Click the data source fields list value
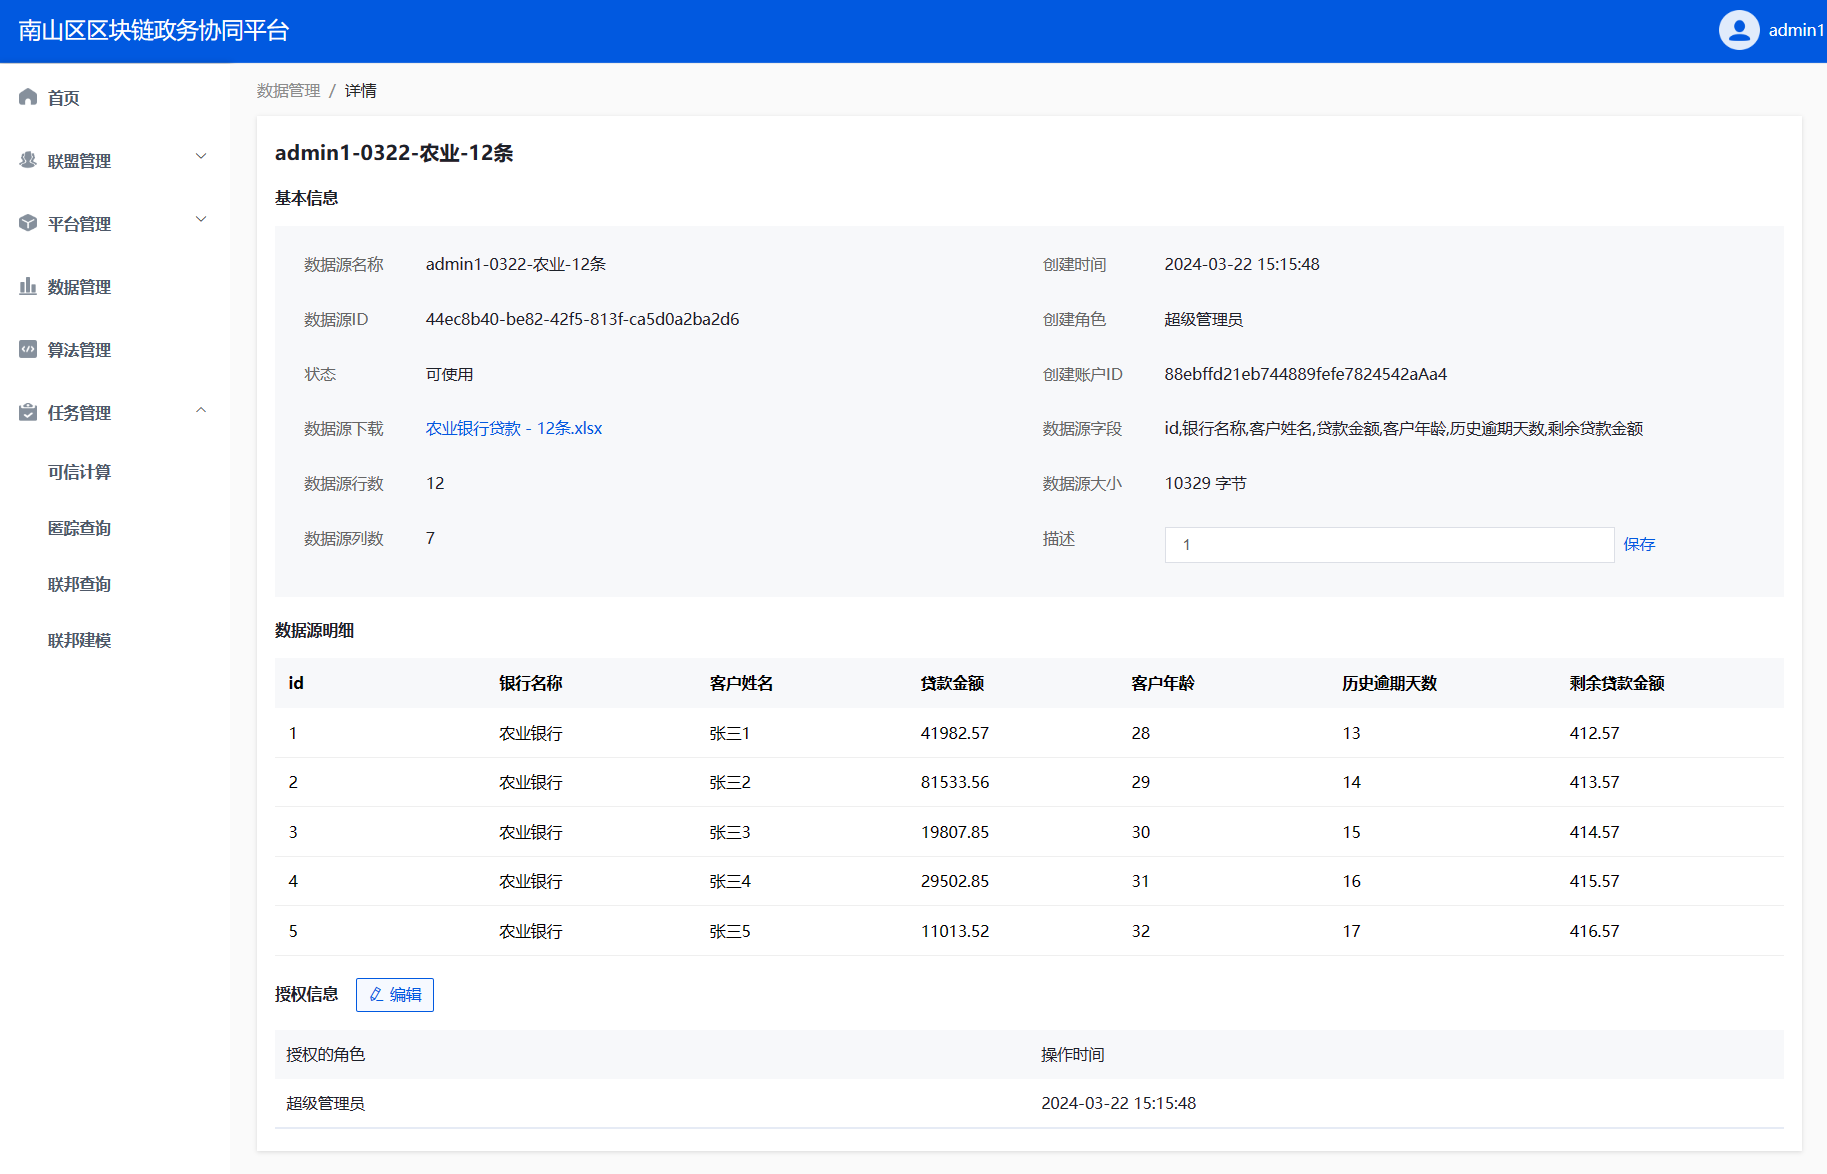This screenshot has width=1827, height=1174. tap(1403, 428)
